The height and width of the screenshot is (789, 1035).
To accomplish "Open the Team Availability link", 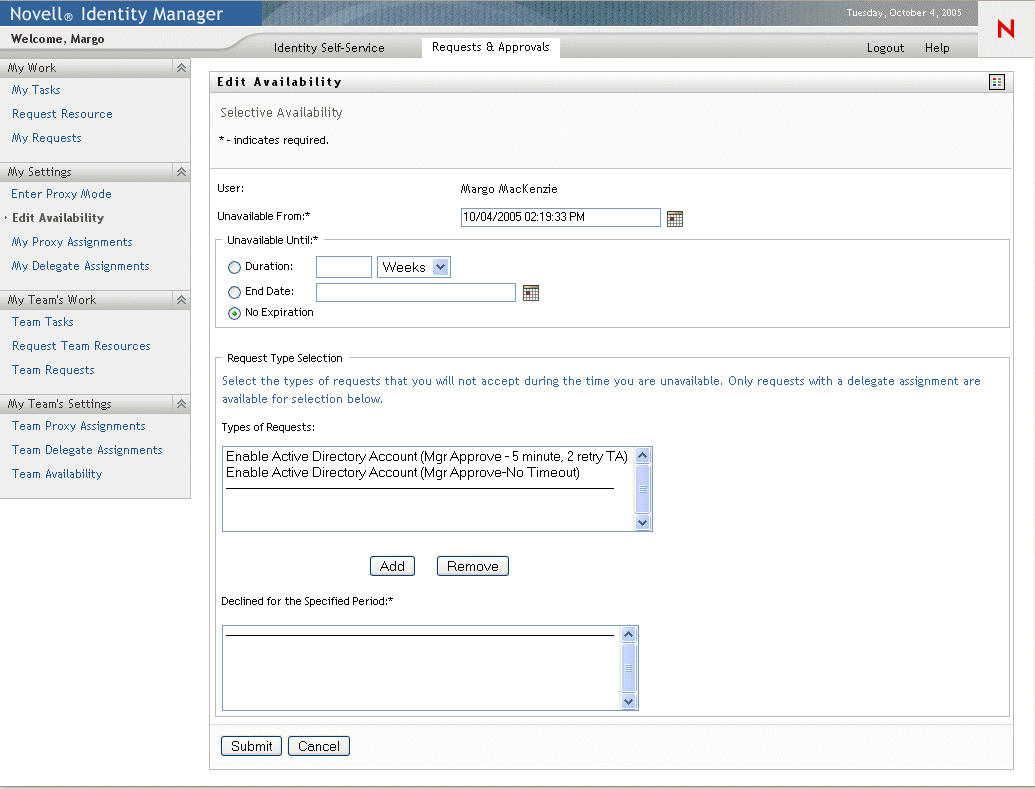I will pyautogui.click(x=57, y=474).
